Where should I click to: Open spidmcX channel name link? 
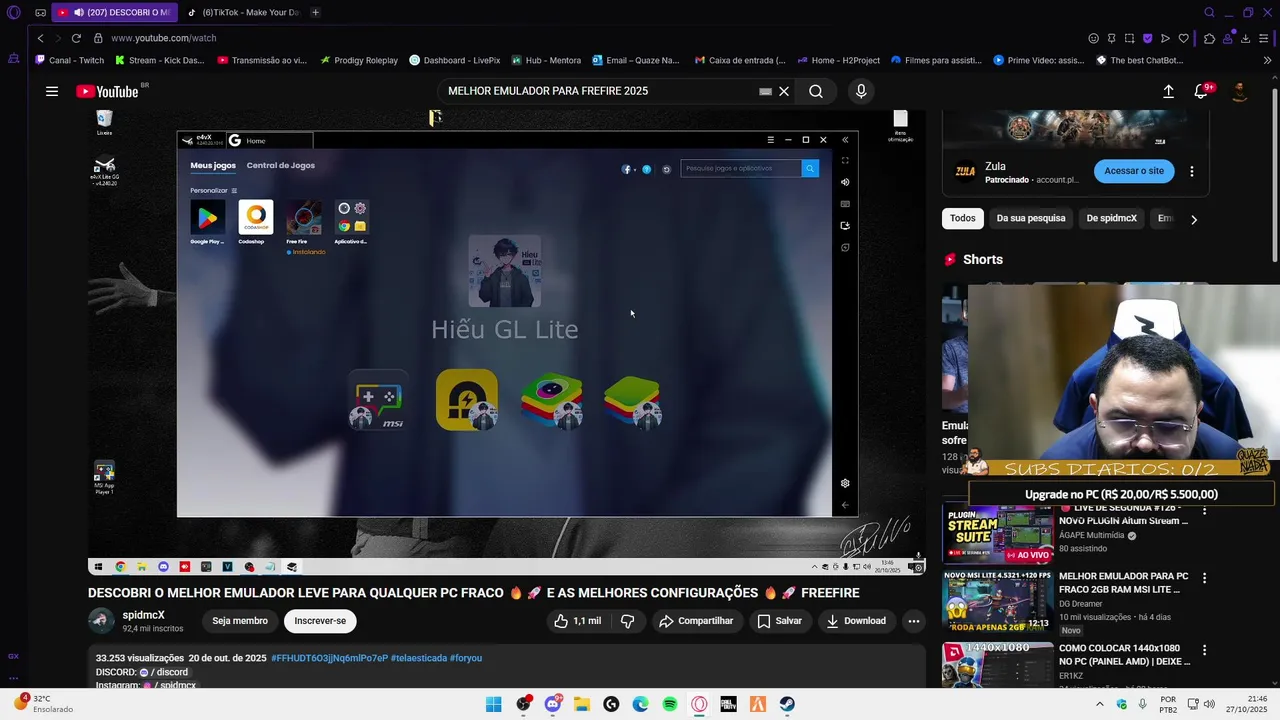tap(143, 615)
